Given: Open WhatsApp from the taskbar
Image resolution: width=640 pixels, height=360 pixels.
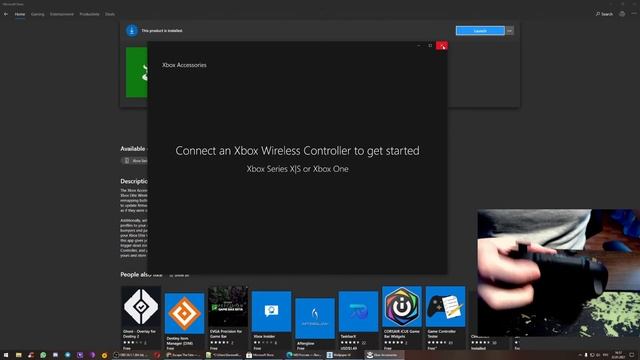Looking at the screenshot, I should 43,355.
